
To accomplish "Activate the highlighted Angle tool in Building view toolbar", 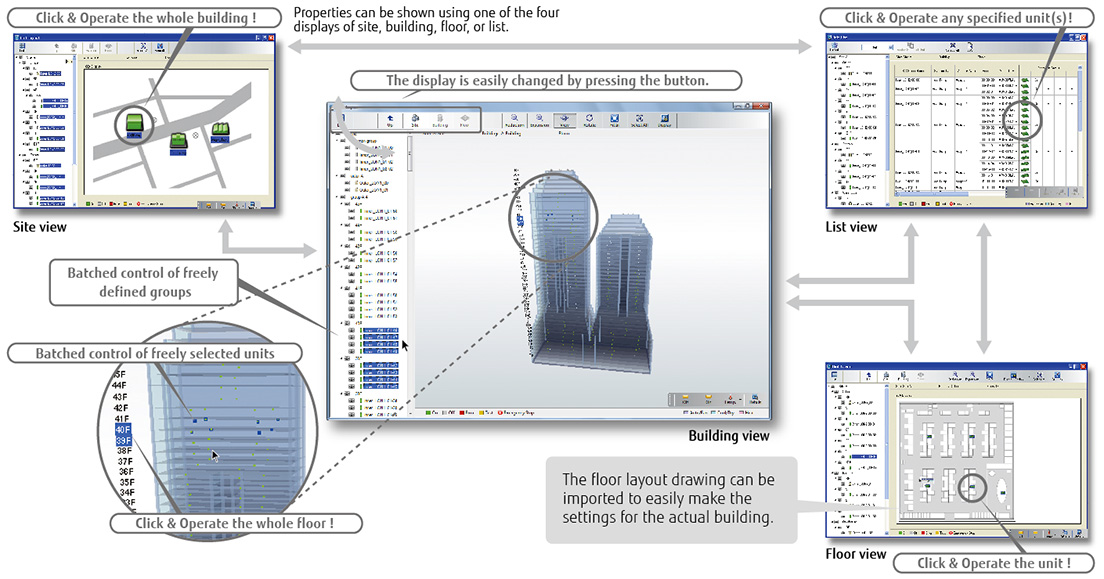I will 563,119.
